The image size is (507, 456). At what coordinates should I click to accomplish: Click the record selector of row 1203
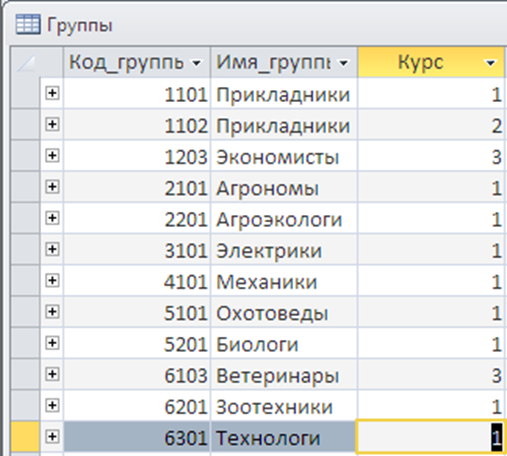tap(25, 156)
